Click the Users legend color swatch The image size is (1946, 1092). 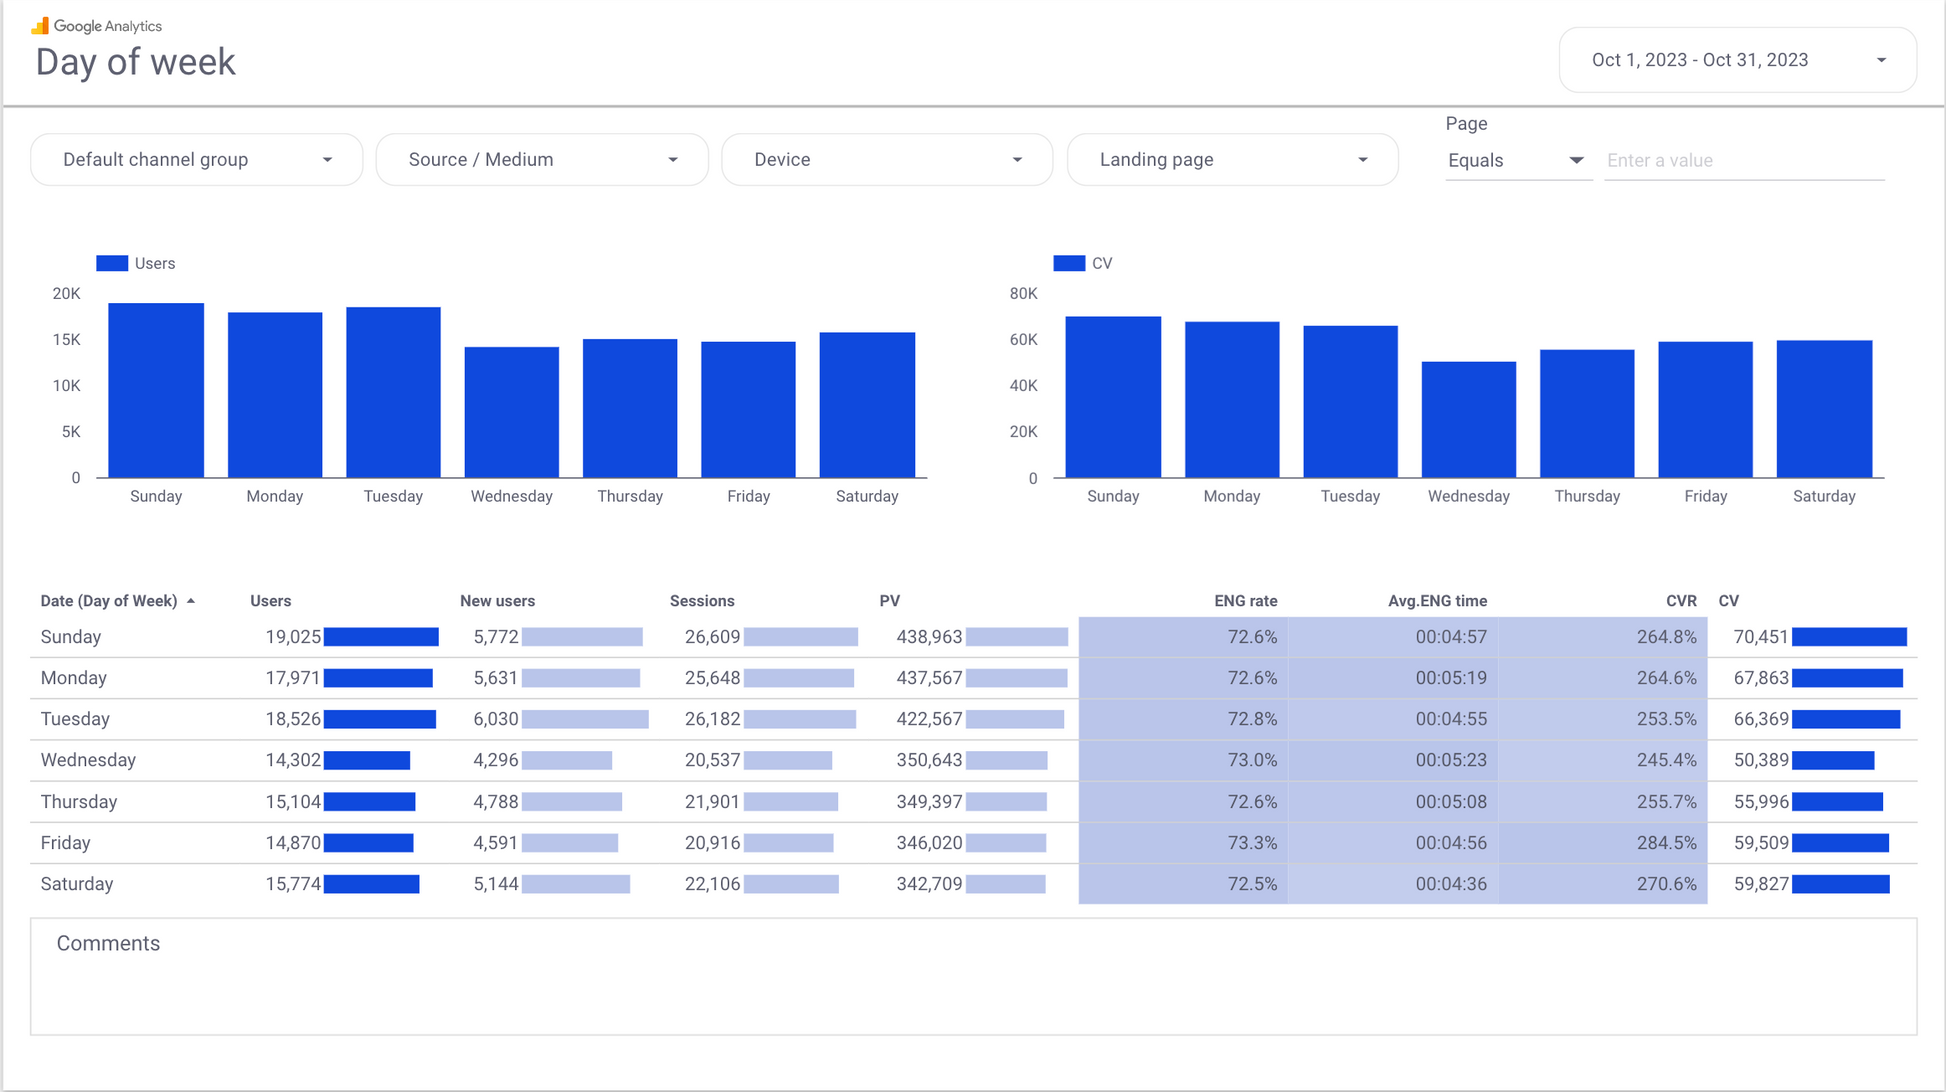[x=111, y=263]
